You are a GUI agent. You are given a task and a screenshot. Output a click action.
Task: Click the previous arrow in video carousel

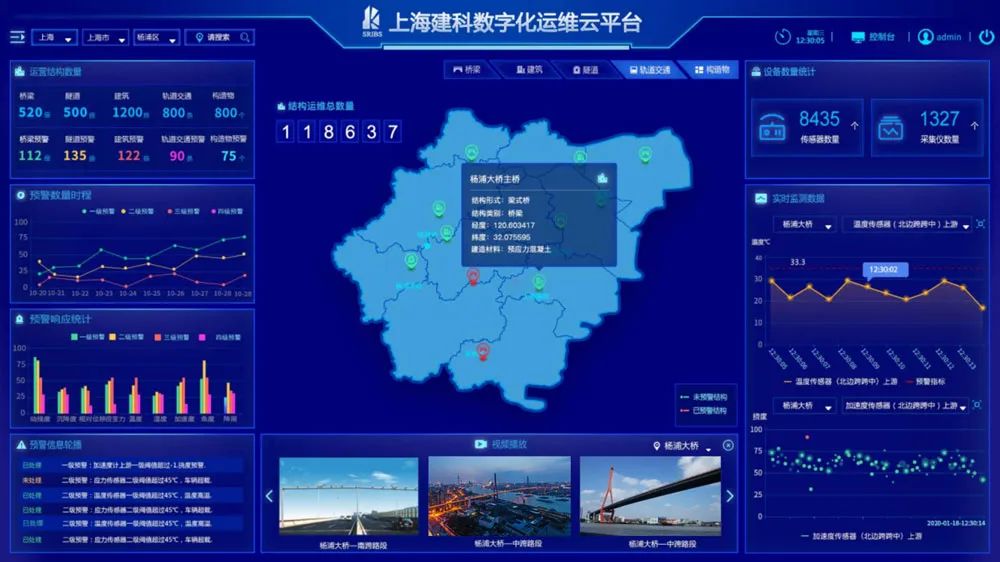(x=269, y=496)
